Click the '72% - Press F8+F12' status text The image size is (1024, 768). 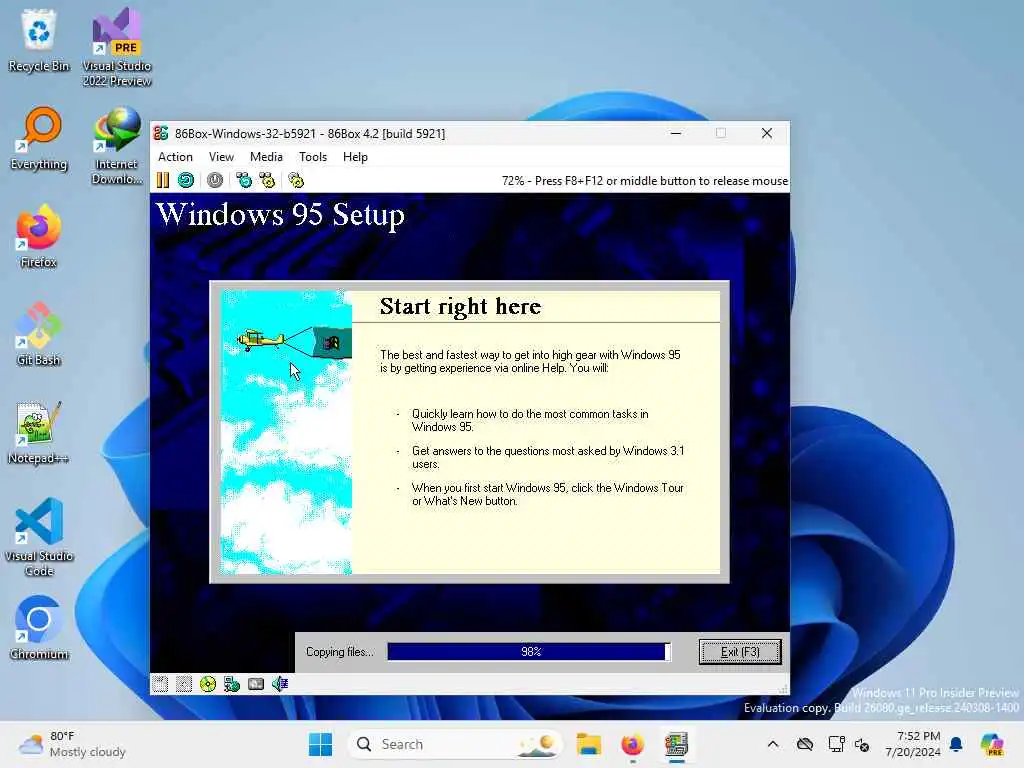645,181
